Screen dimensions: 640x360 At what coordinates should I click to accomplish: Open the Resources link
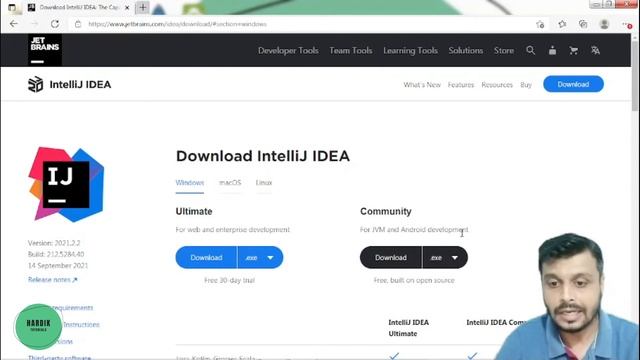[497, 84]
